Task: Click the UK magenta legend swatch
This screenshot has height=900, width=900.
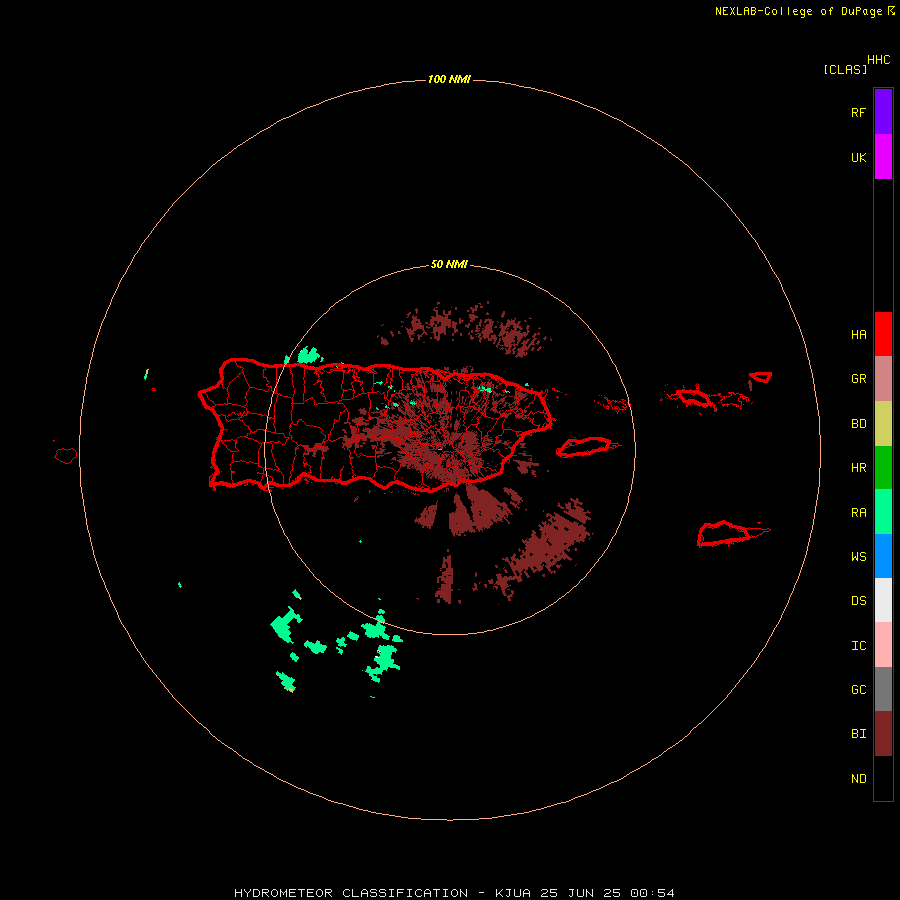Action: [x=883, y=157]
